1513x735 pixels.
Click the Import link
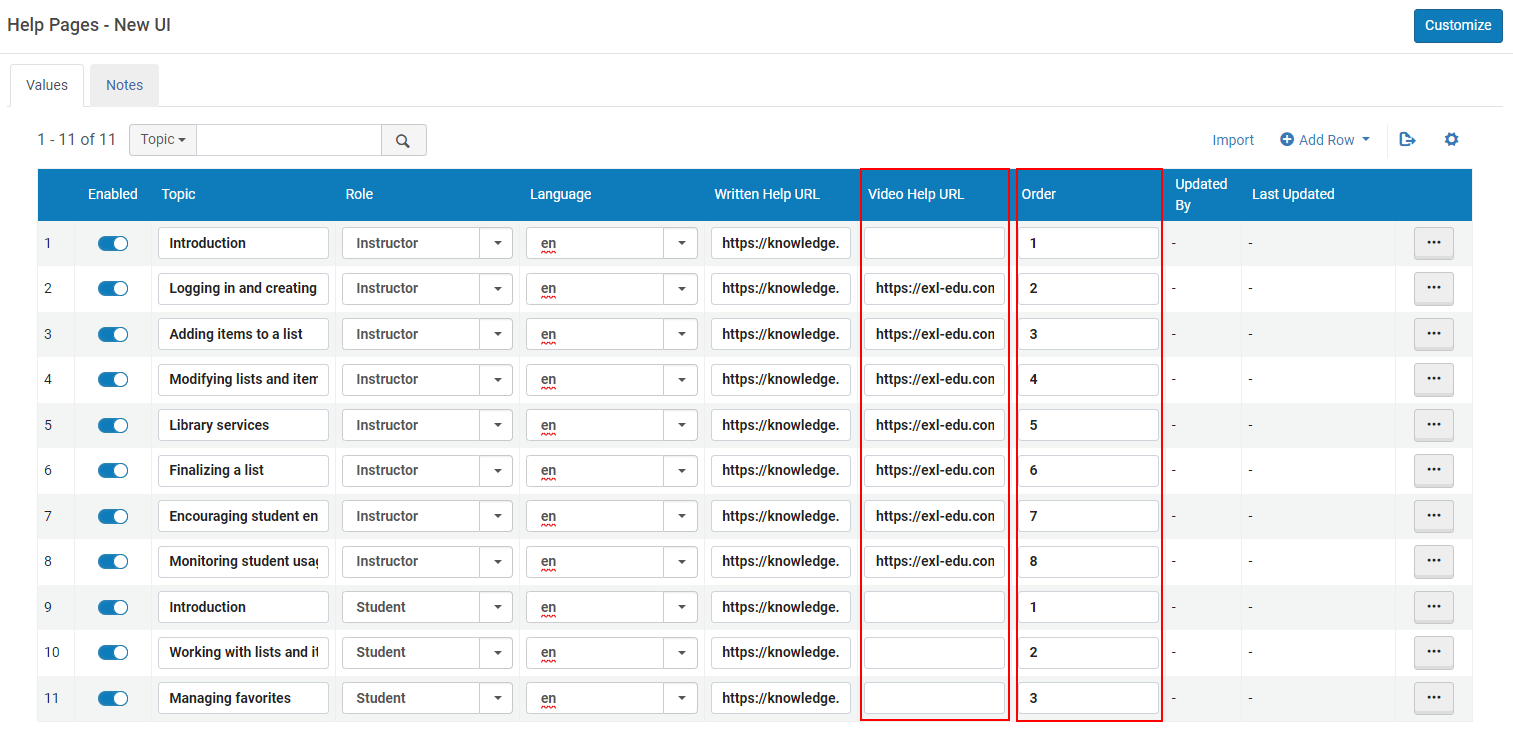click(x=1233, y=140)
